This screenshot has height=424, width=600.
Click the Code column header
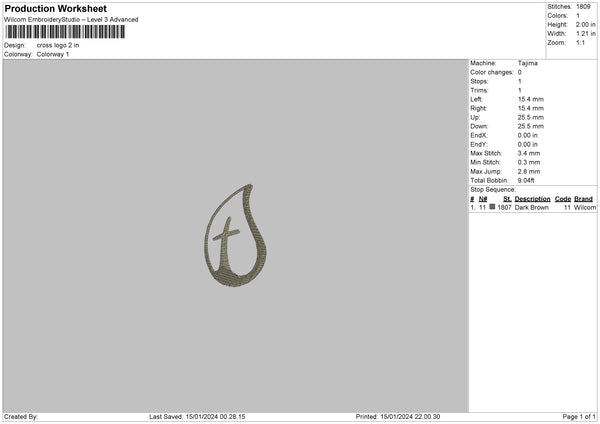click(x=563, y=199)
